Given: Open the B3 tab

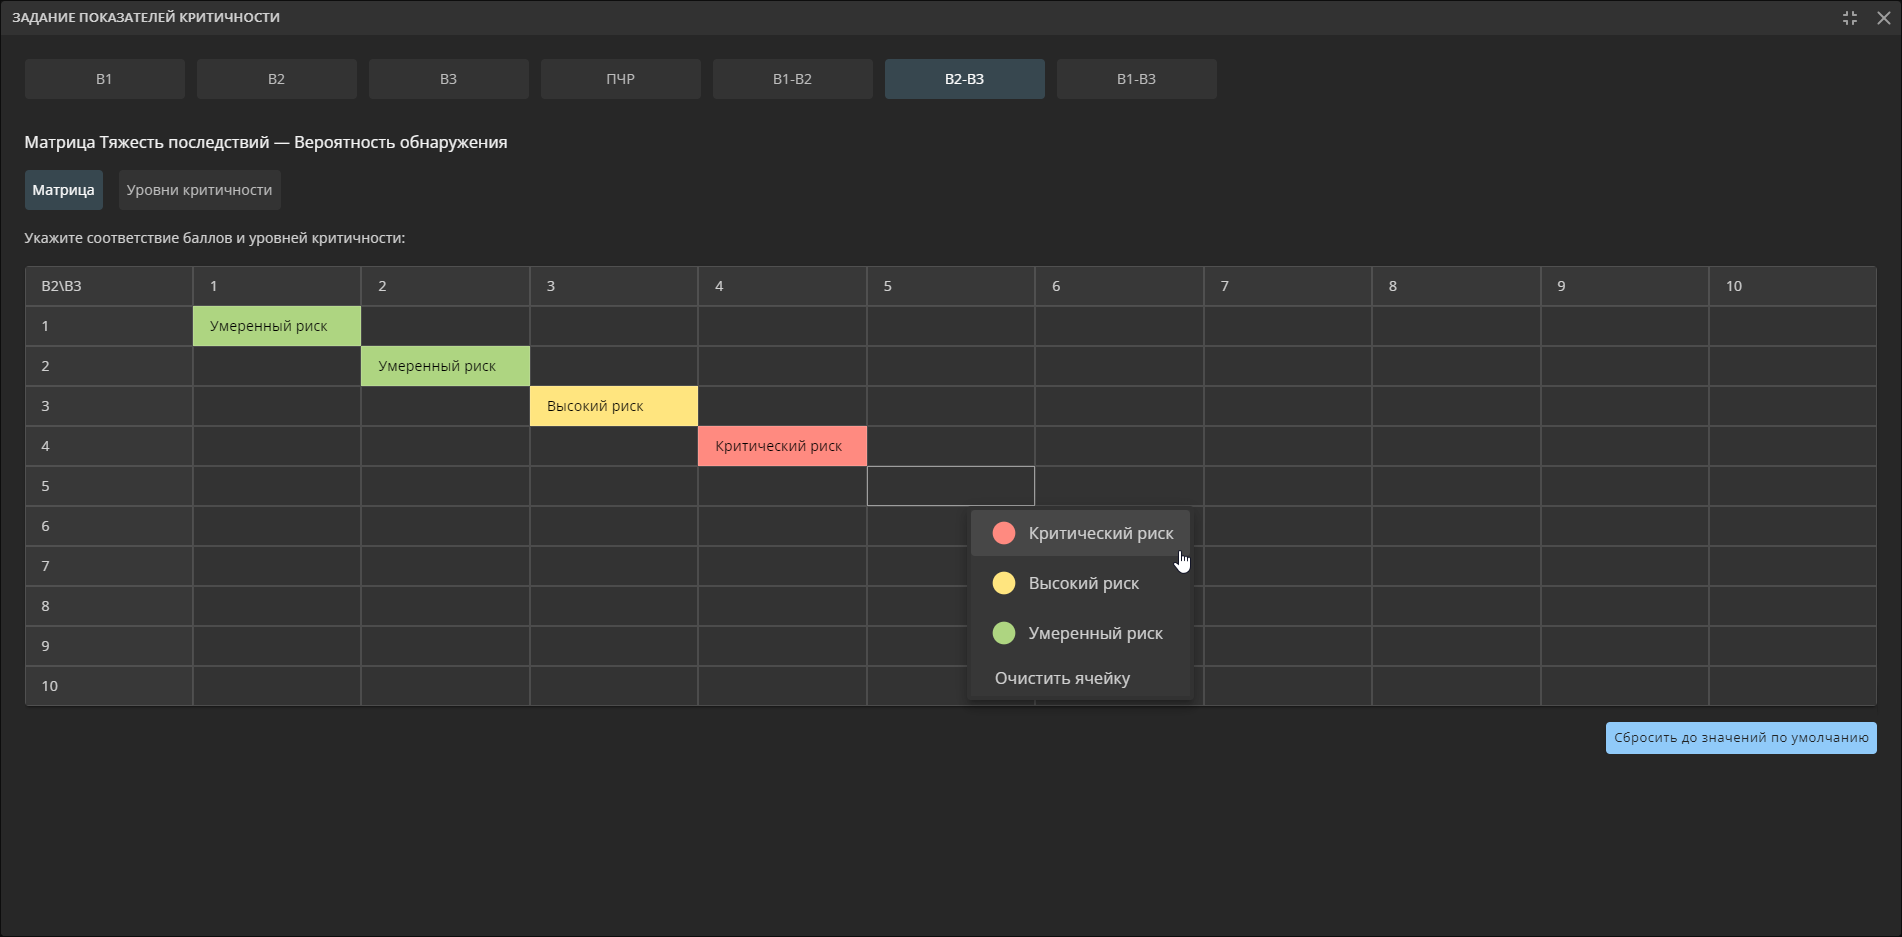Looking at the screenshot, I should [x=449, y=79].
